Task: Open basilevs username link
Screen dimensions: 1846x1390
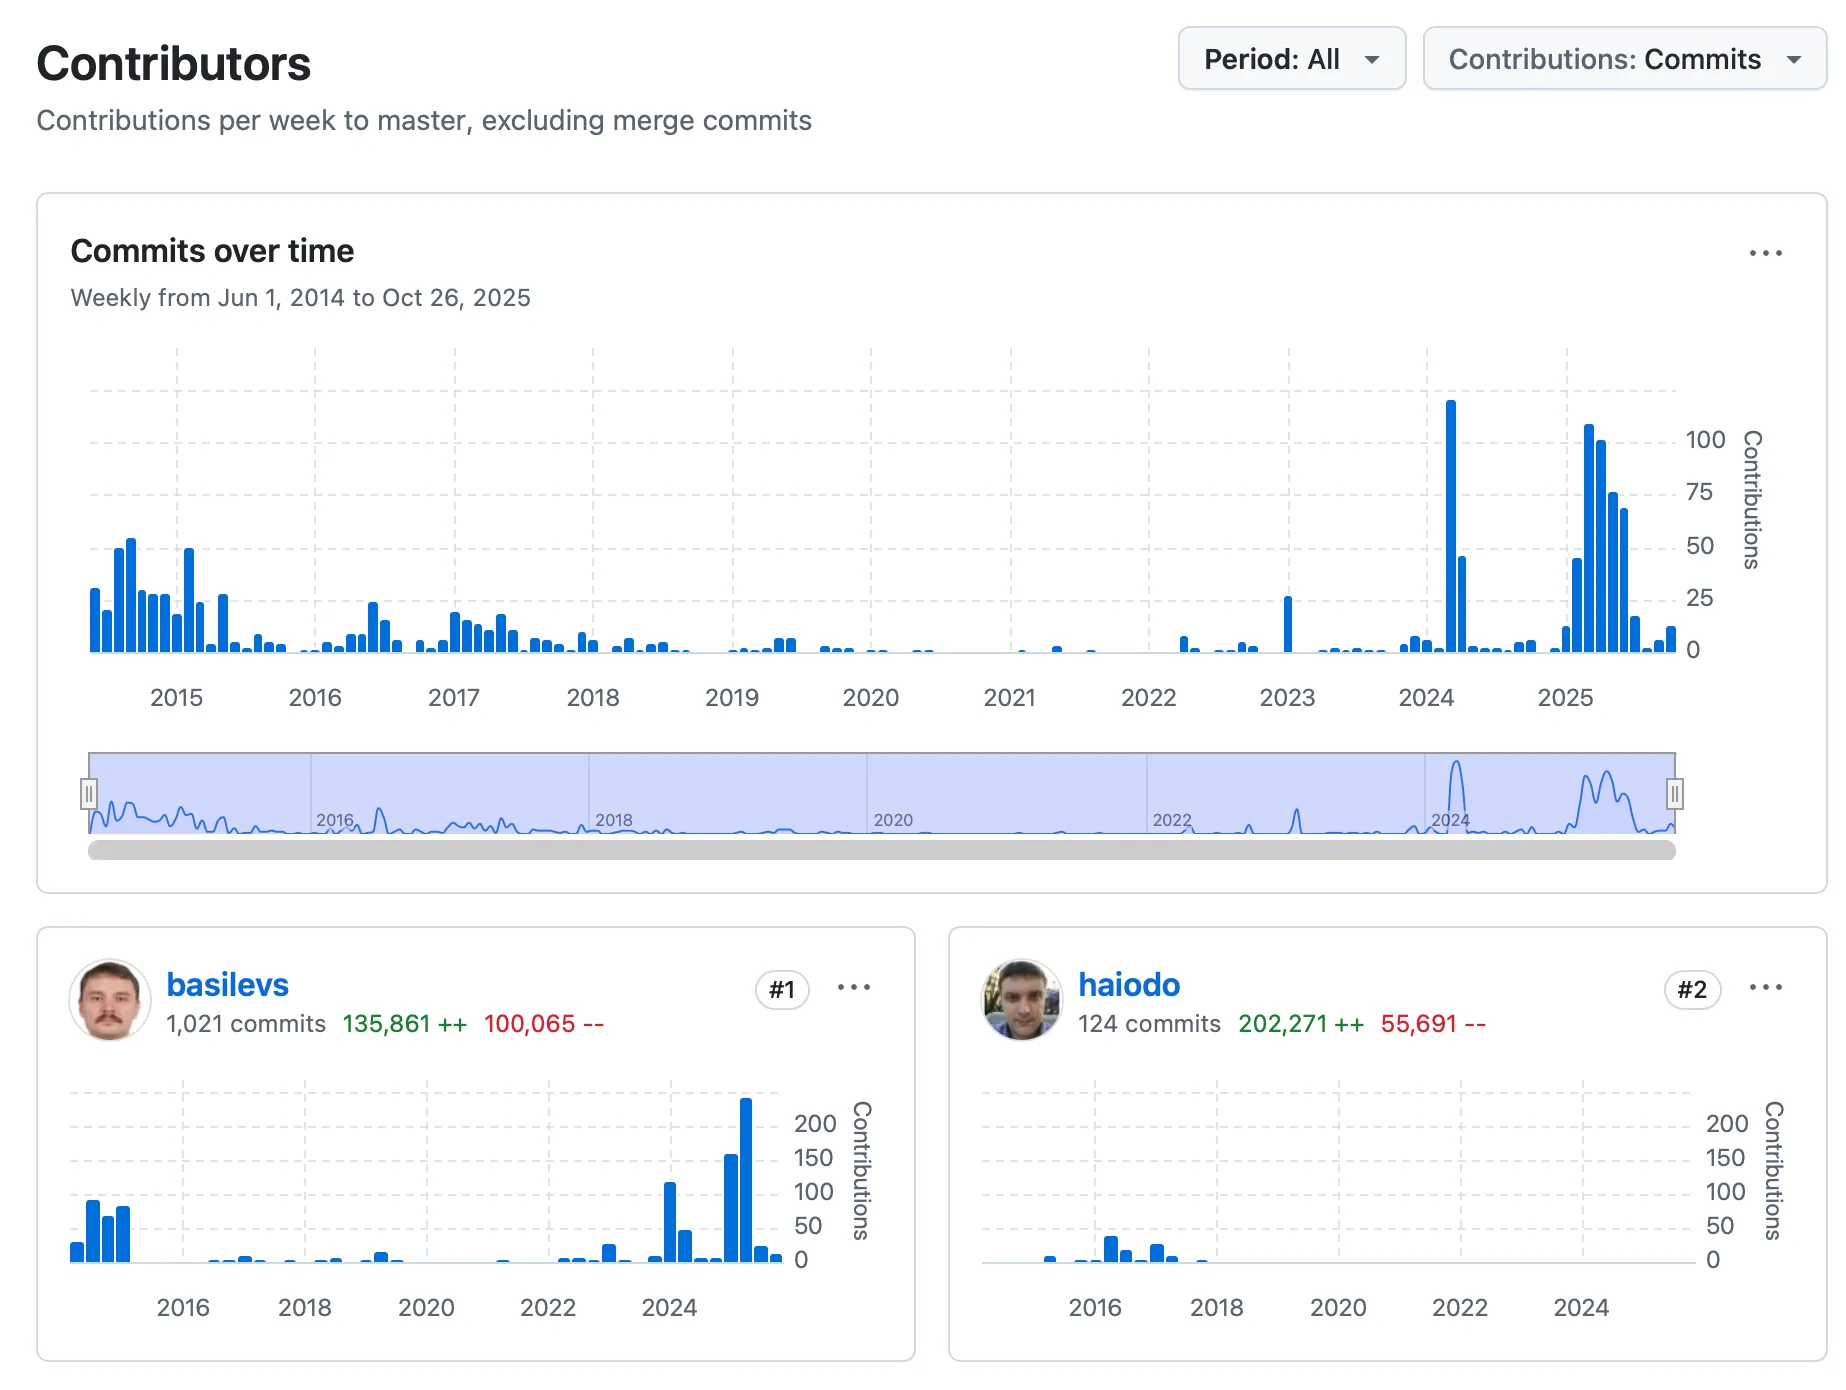Action: click(227, 985)
